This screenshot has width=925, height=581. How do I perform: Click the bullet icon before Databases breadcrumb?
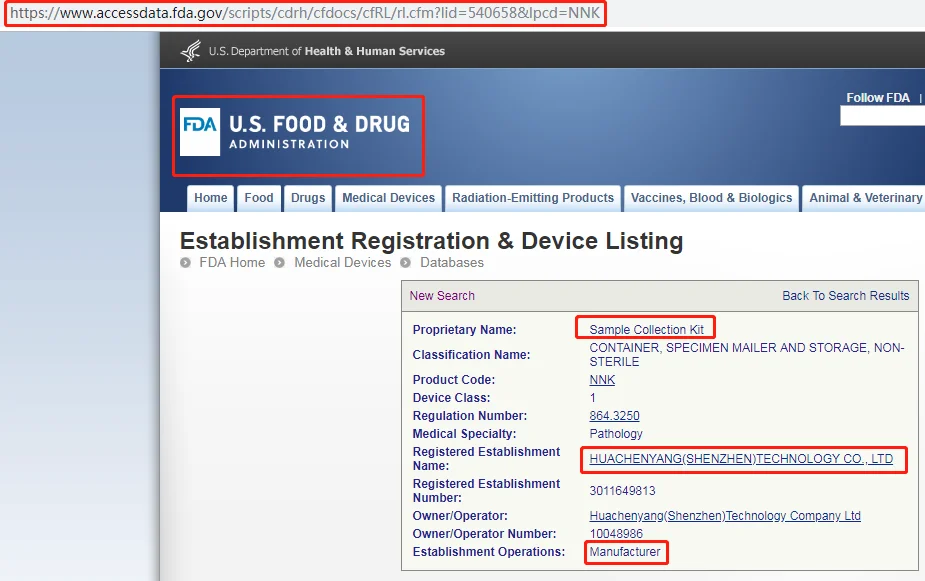coord(406,262)
